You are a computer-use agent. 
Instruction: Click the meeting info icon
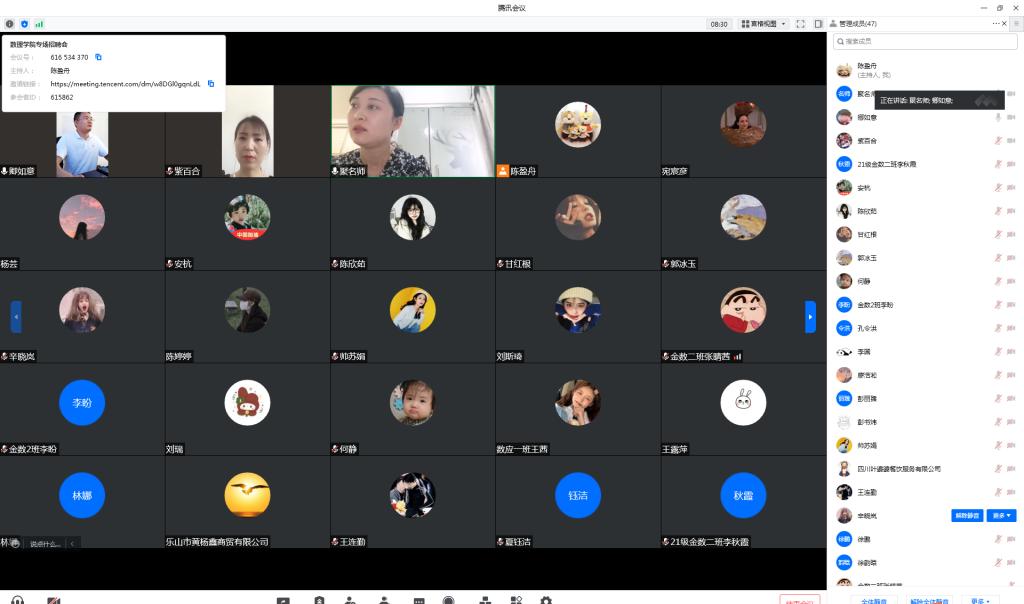coord(10,23)
